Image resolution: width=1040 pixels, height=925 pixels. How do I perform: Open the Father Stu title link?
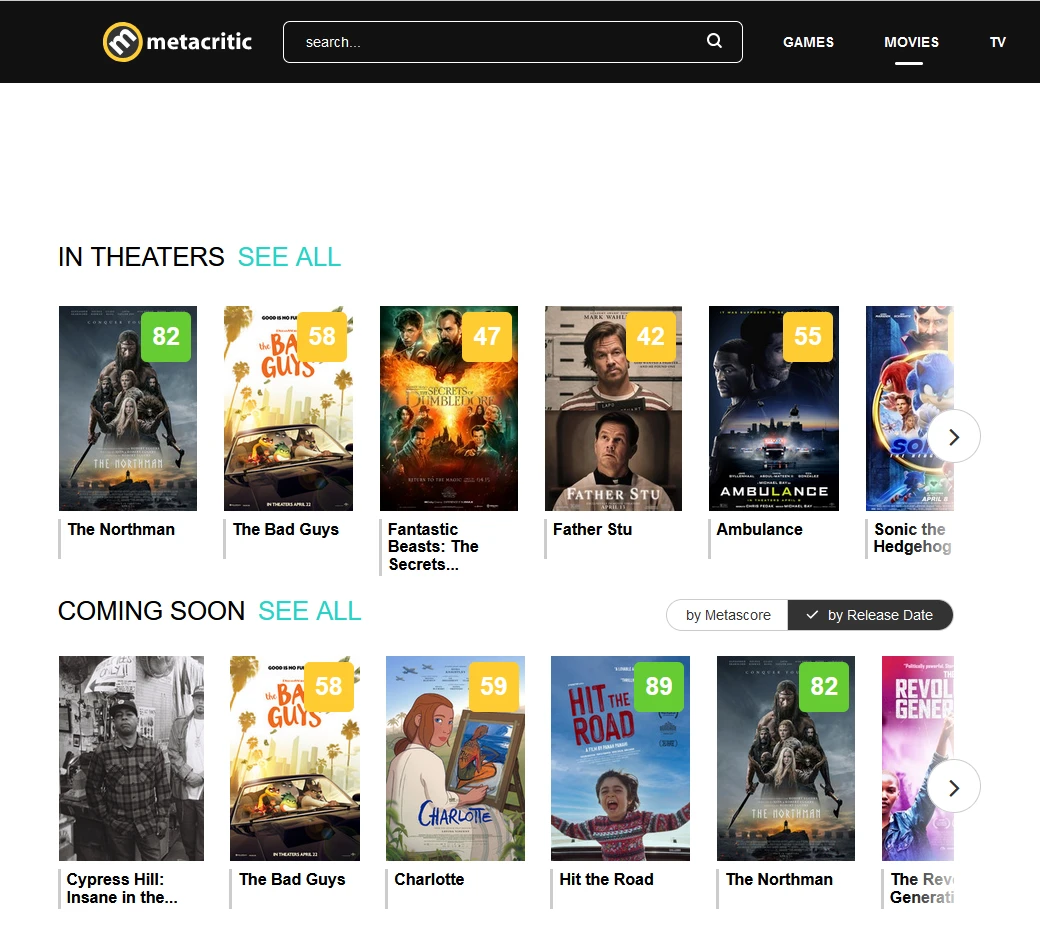coord(592,529)
